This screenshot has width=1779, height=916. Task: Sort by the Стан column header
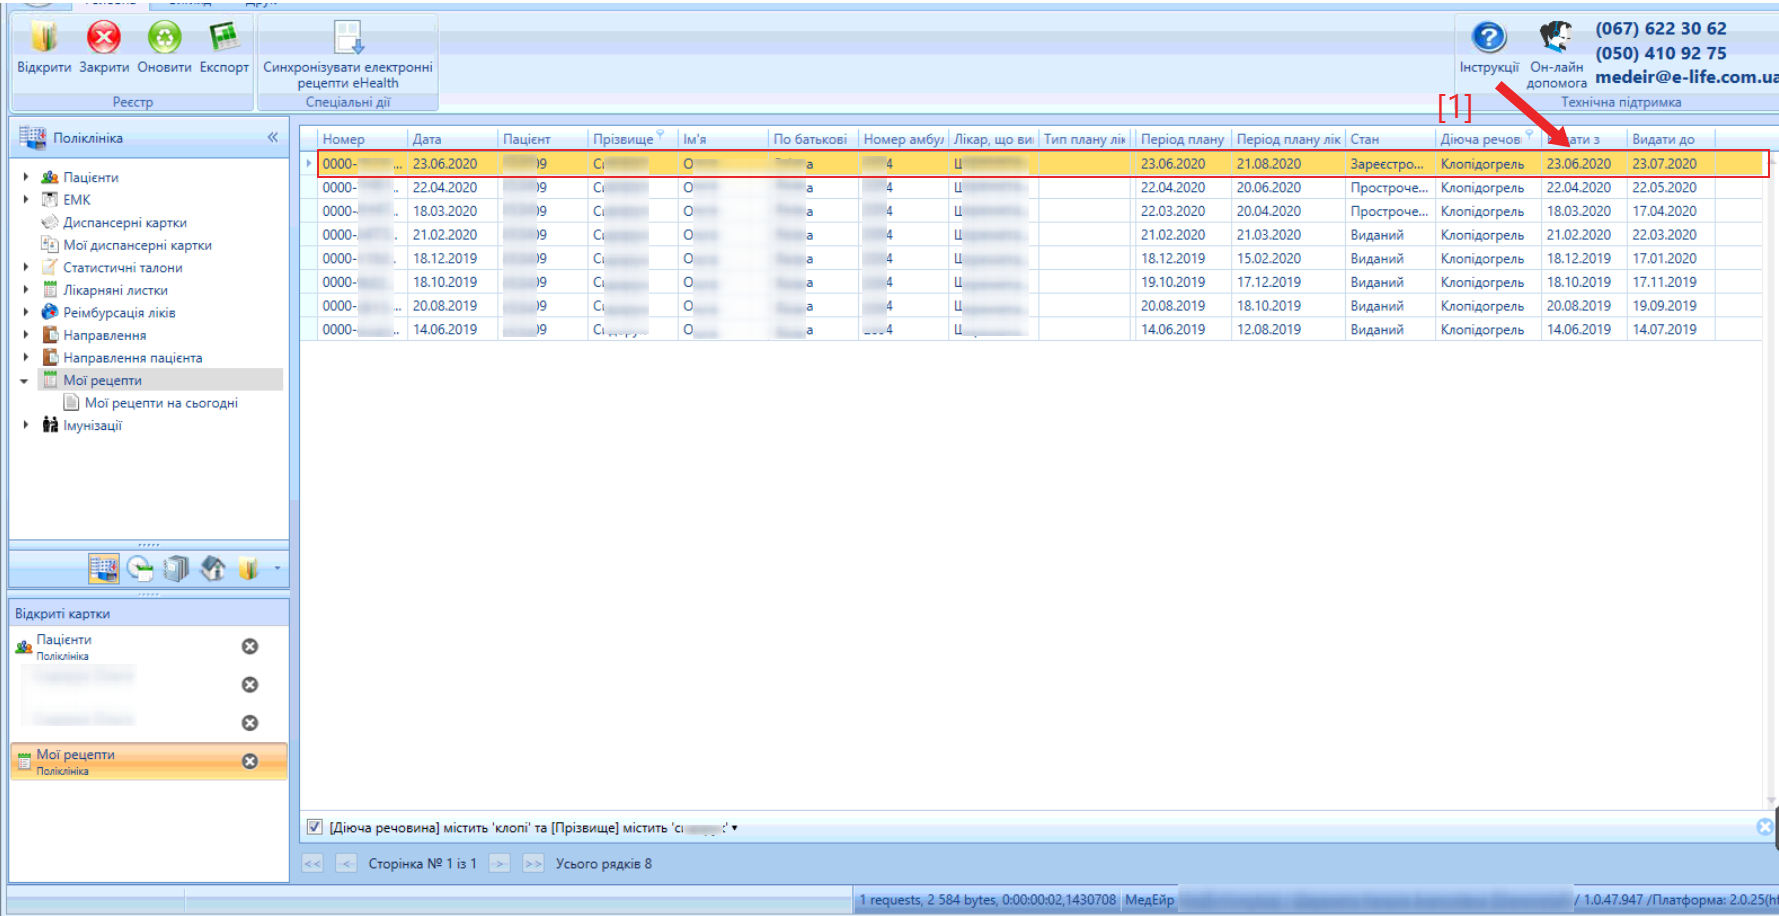[1390, 139]
